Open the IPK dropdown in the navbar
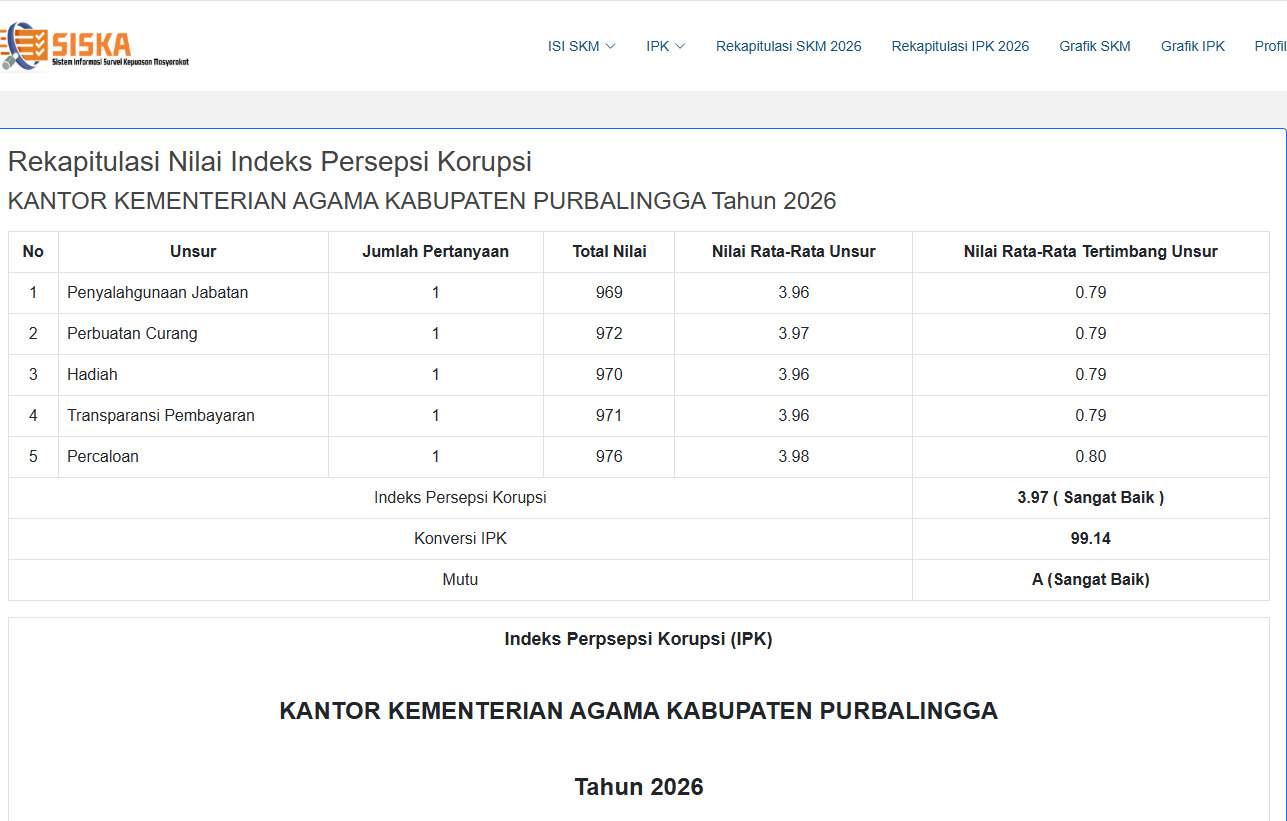The height and width of the screenshot is (821, 1287). point(666,46)
